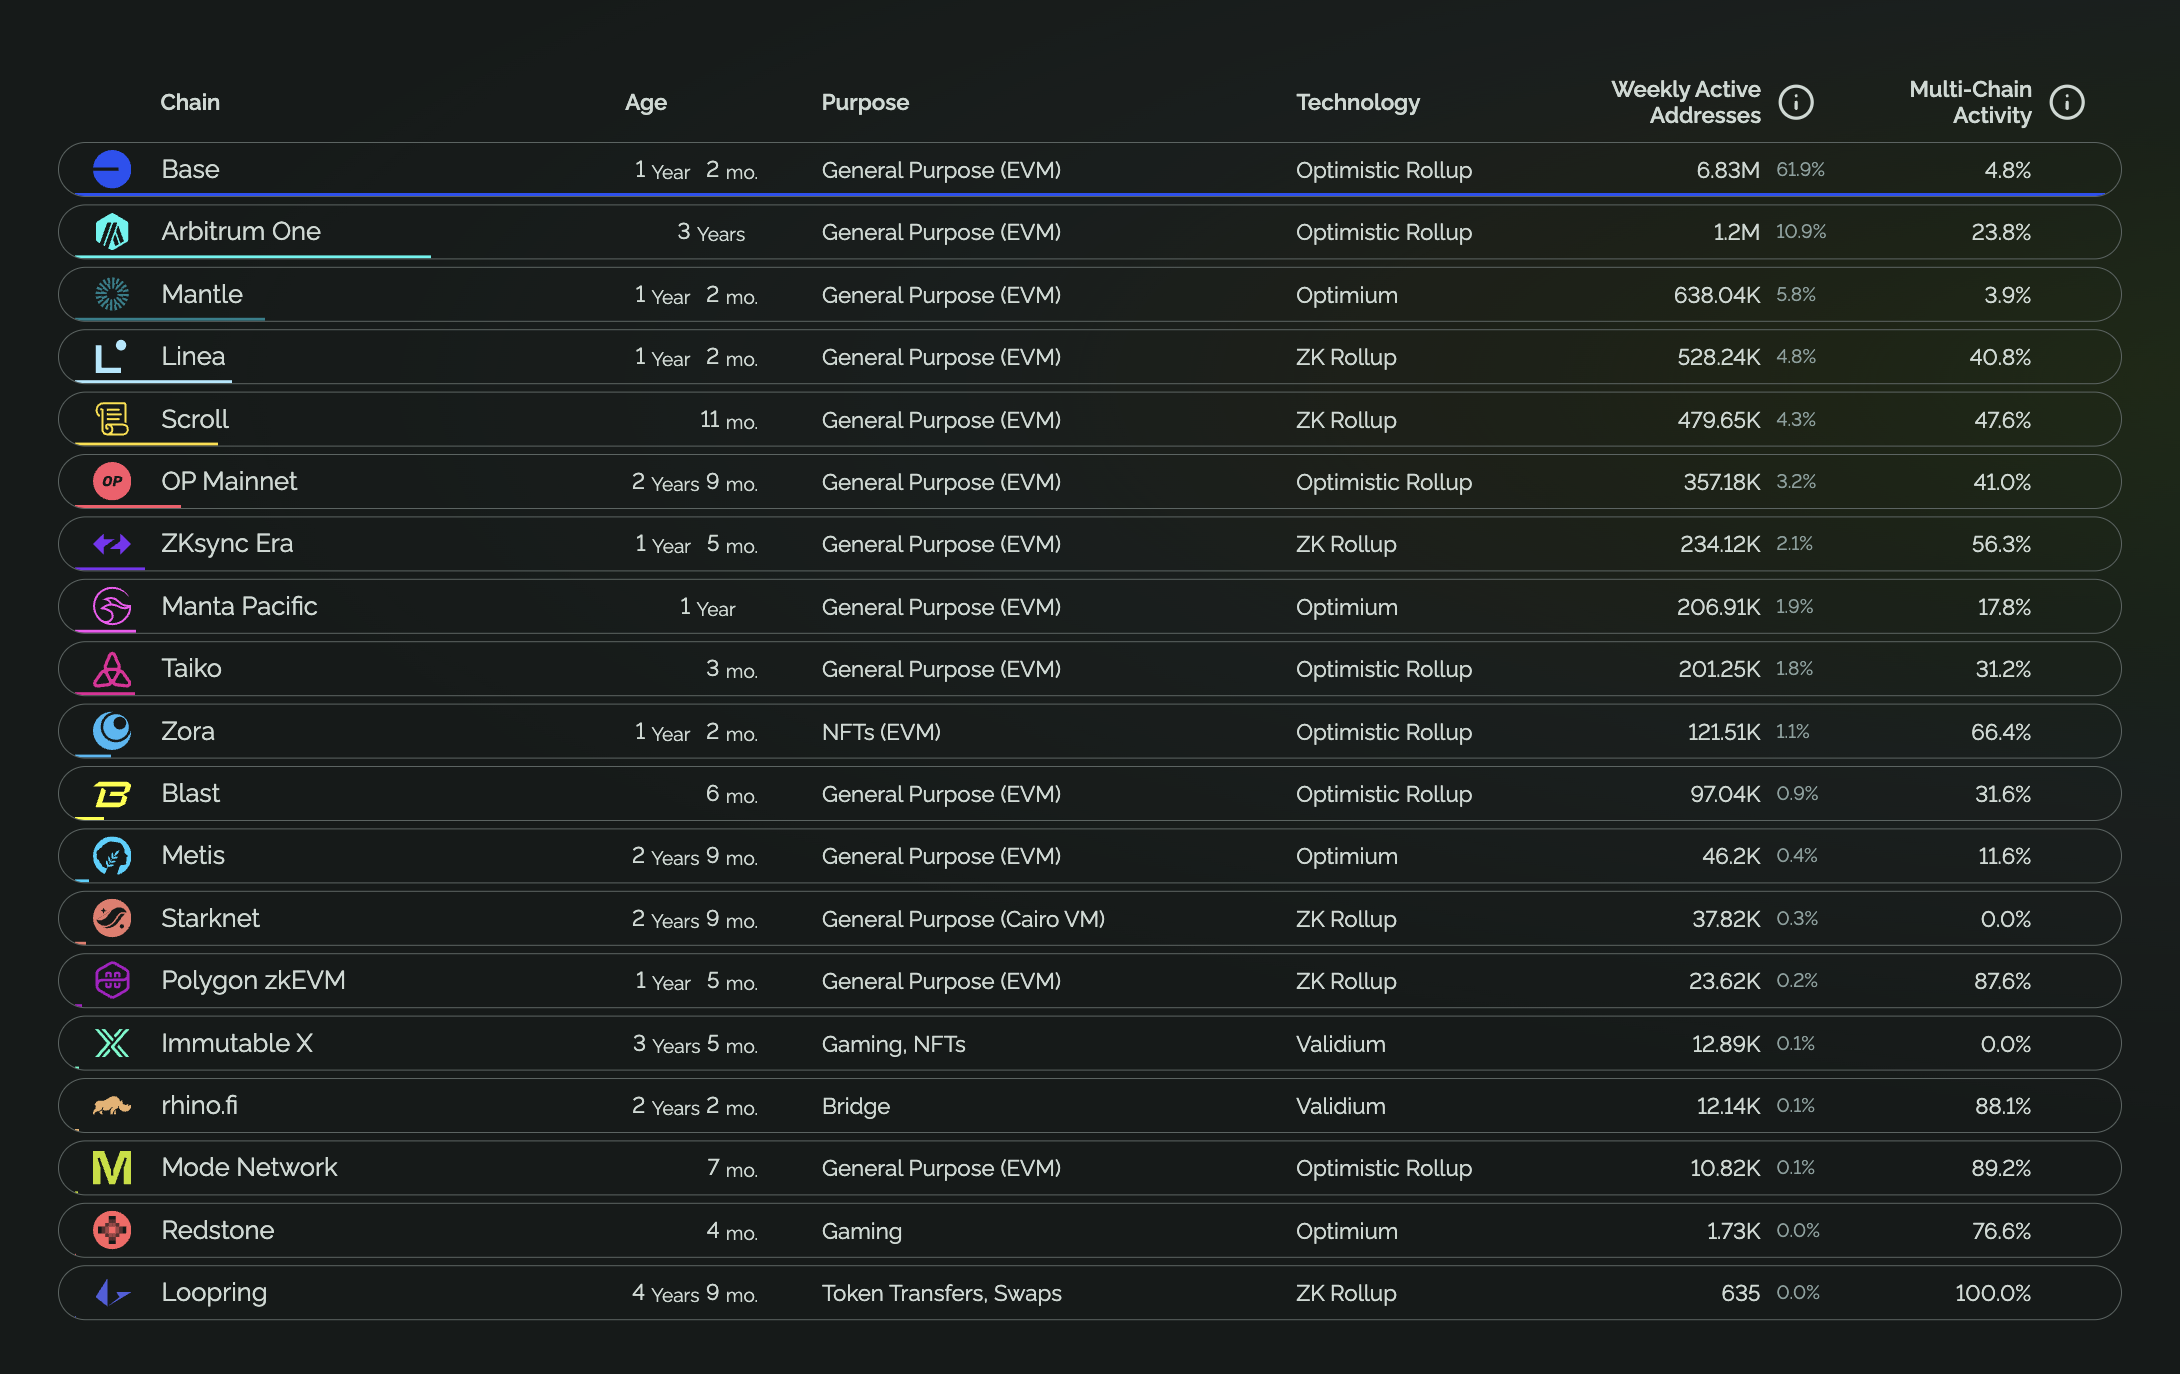Viewport: 2180px width, 1374px height.
Task: Select the Blast chain name
Action: pyautogui.click(x=190, y=793)
